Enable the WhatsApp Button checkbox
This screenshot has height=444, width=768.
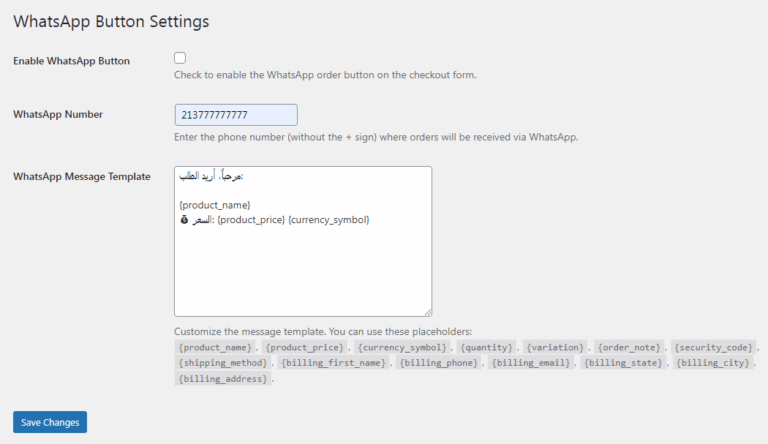click(180, 58)
